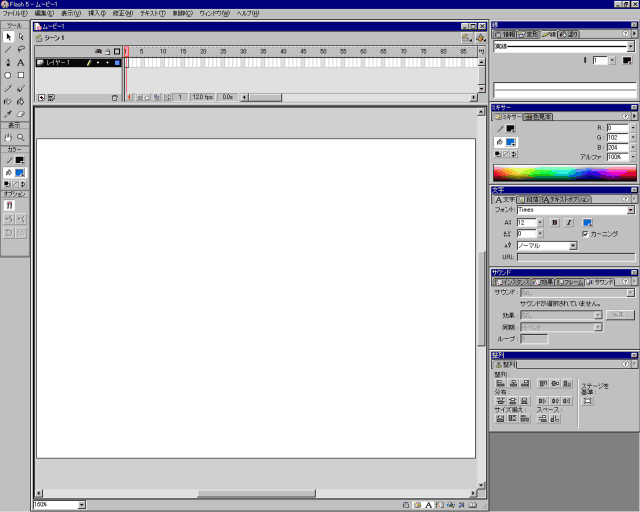Select the Arrow selection tool

[x=8, y=36]
